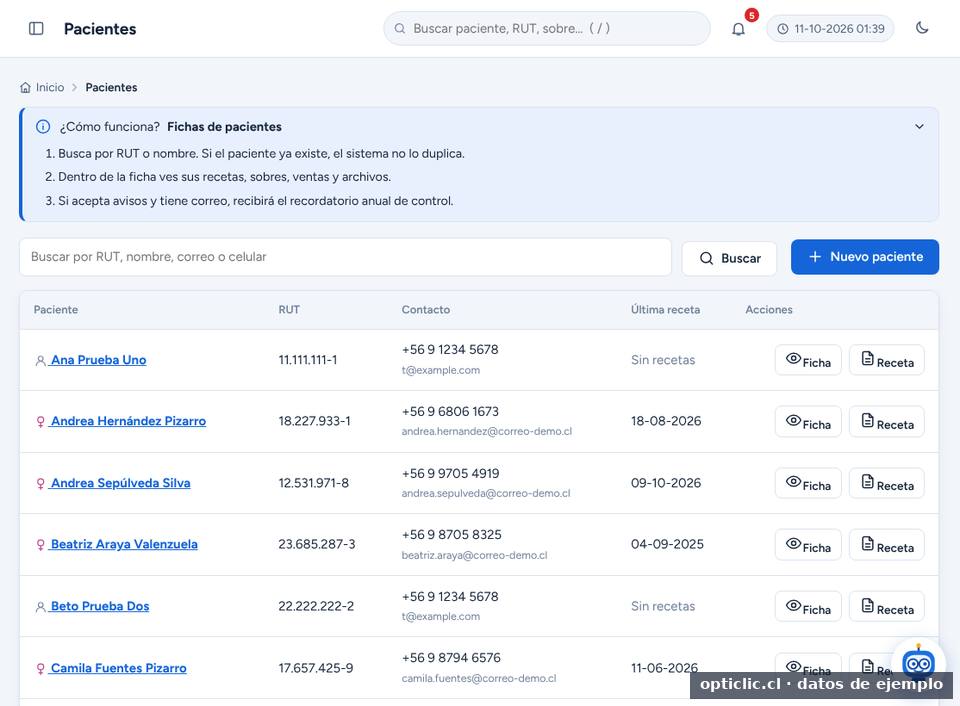Click the female icon beside Andrea Hernández Pizarro
The height and width of the screenshot is (706, 960).
click(40, 422)
